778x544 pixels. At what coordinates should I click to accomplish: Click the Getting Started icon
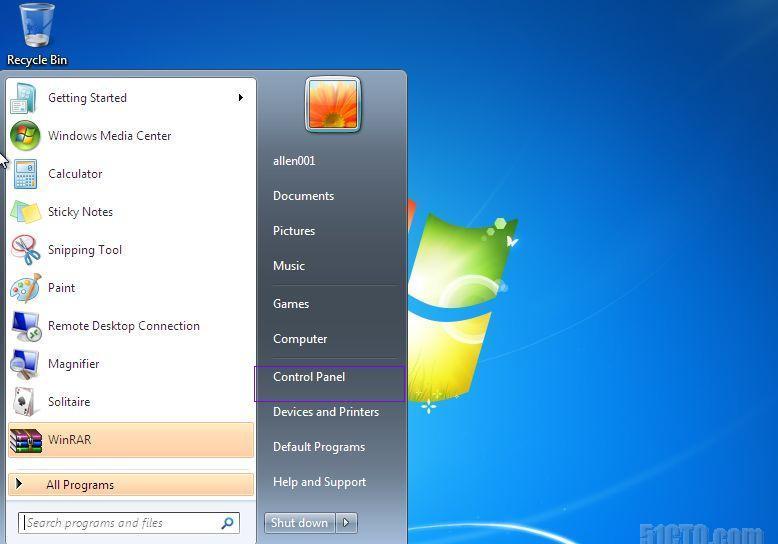click(x=23, y=98)
